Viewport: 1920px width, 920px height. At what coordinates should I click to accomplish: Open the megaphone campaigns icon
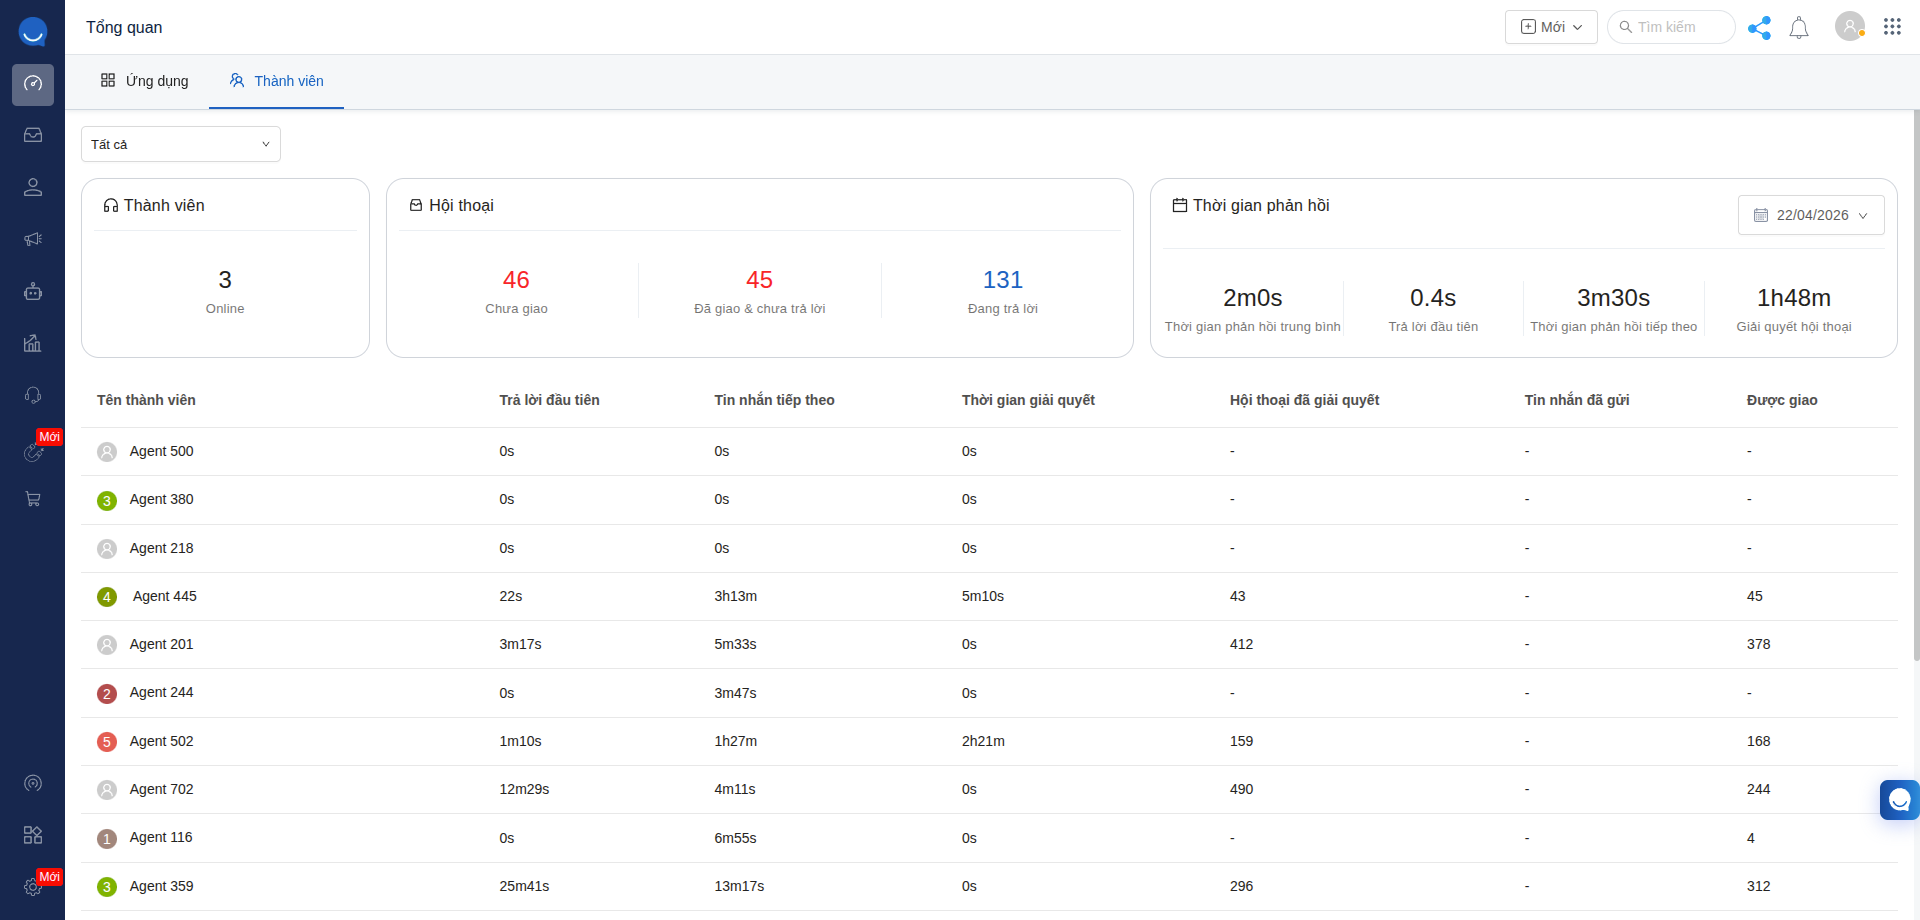point(33,239)
